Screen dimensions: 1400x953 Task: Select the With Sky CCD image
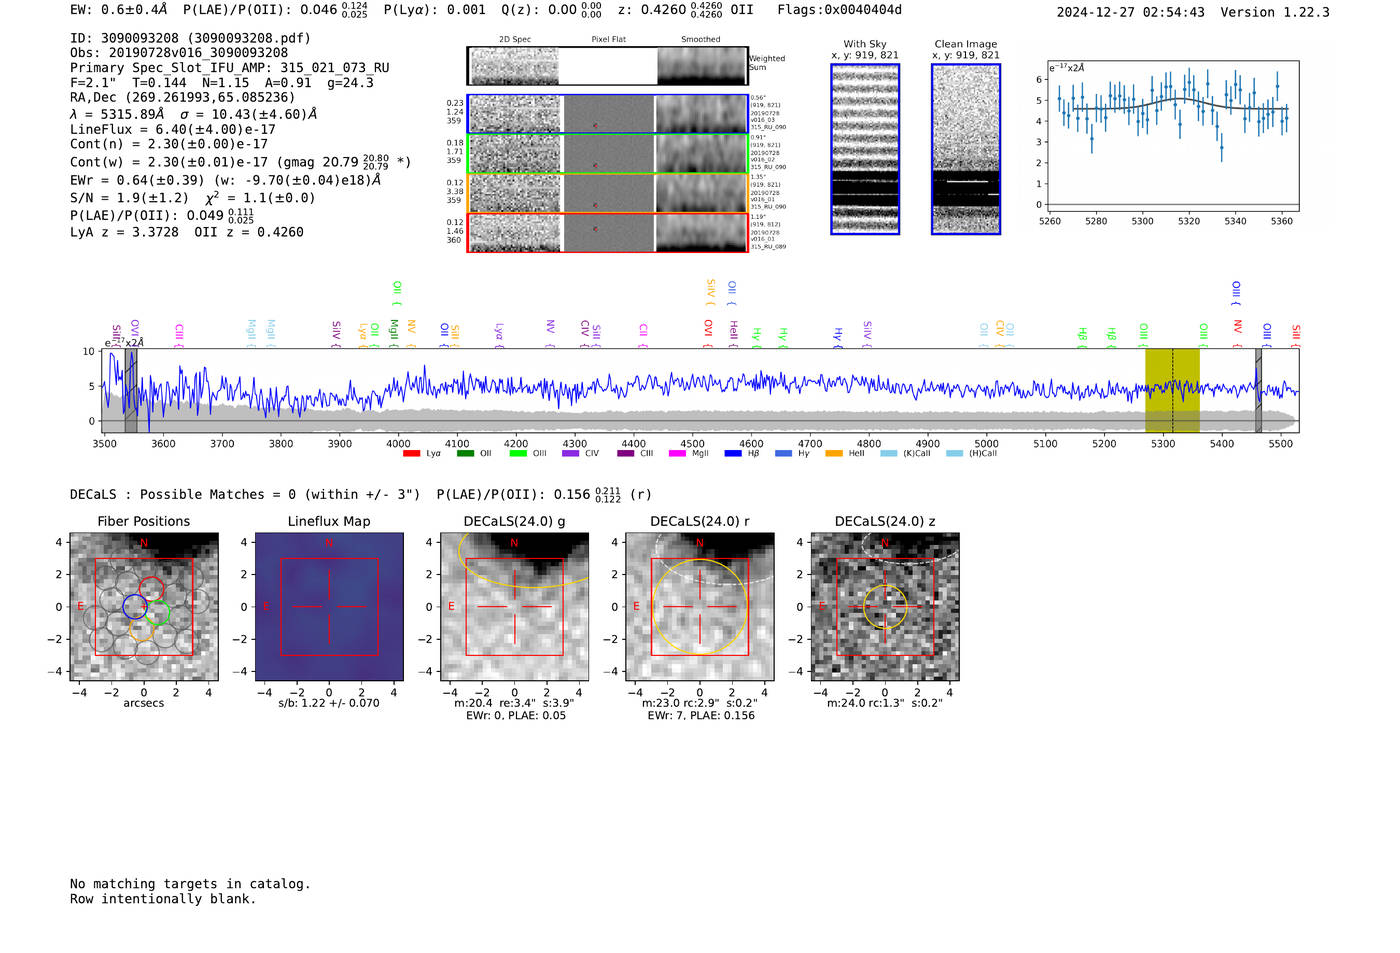[865, 149]
